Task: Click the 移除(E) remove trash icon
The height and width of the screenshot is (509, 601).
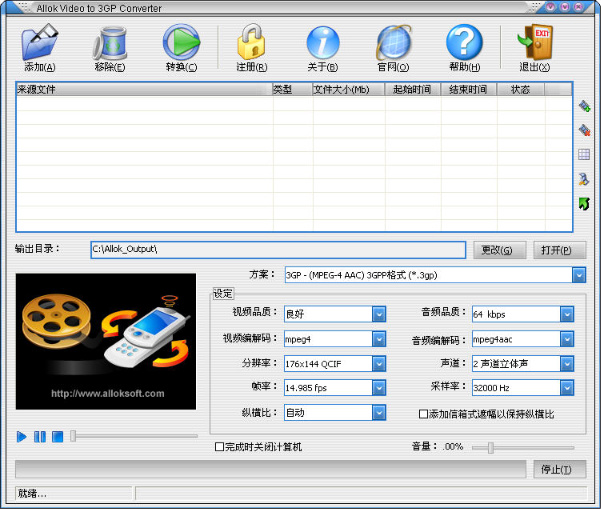Action: (110, 43)
